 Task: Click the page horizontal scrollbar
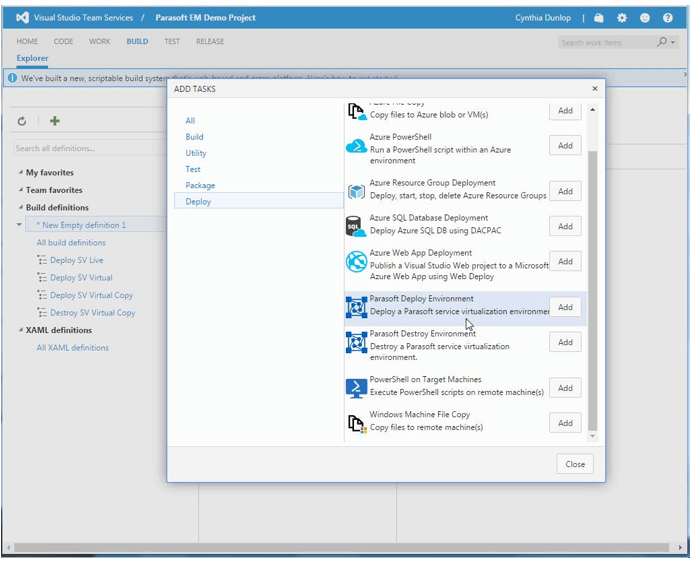point(341,548)
